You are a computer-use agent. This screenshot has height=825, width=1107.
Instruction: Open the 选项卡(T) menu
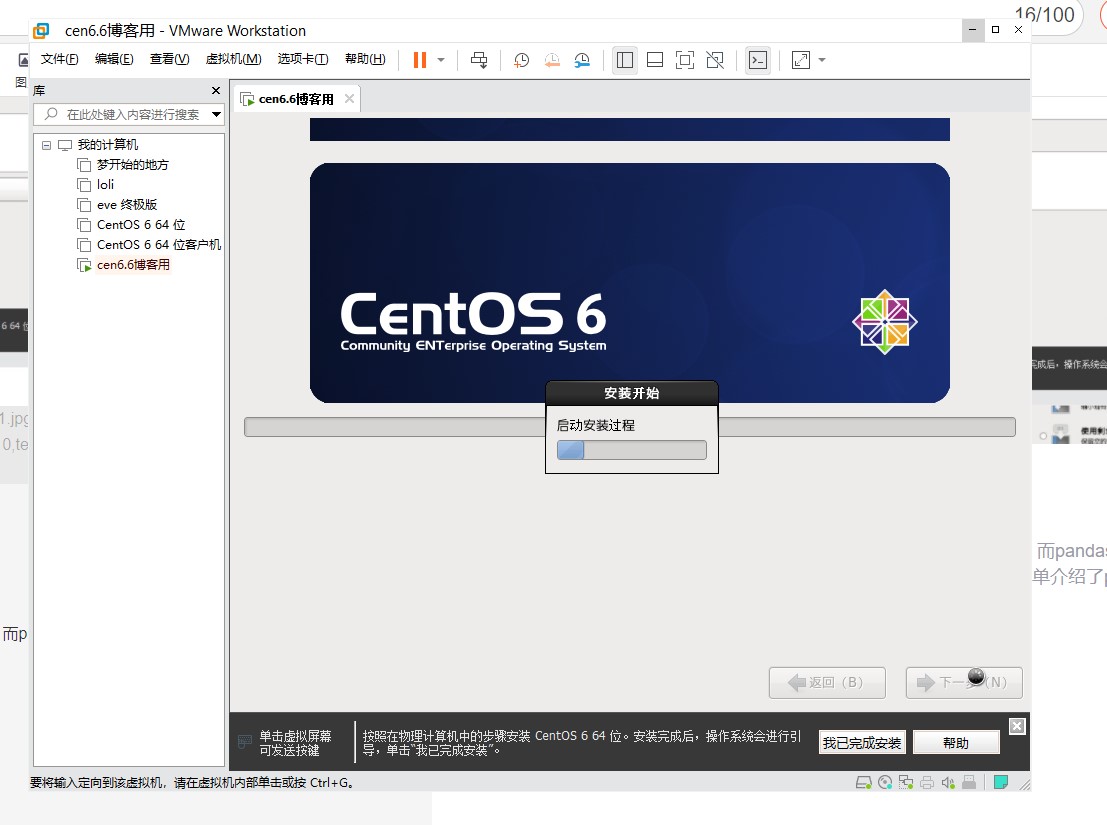coord(303,59)
